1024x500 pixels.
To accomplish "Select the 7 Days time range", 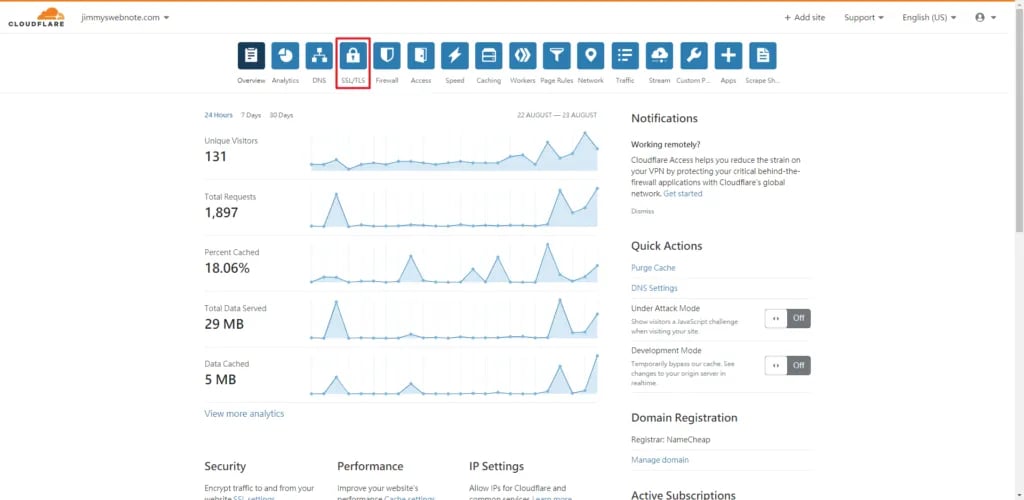I will (x=251, y=115).
